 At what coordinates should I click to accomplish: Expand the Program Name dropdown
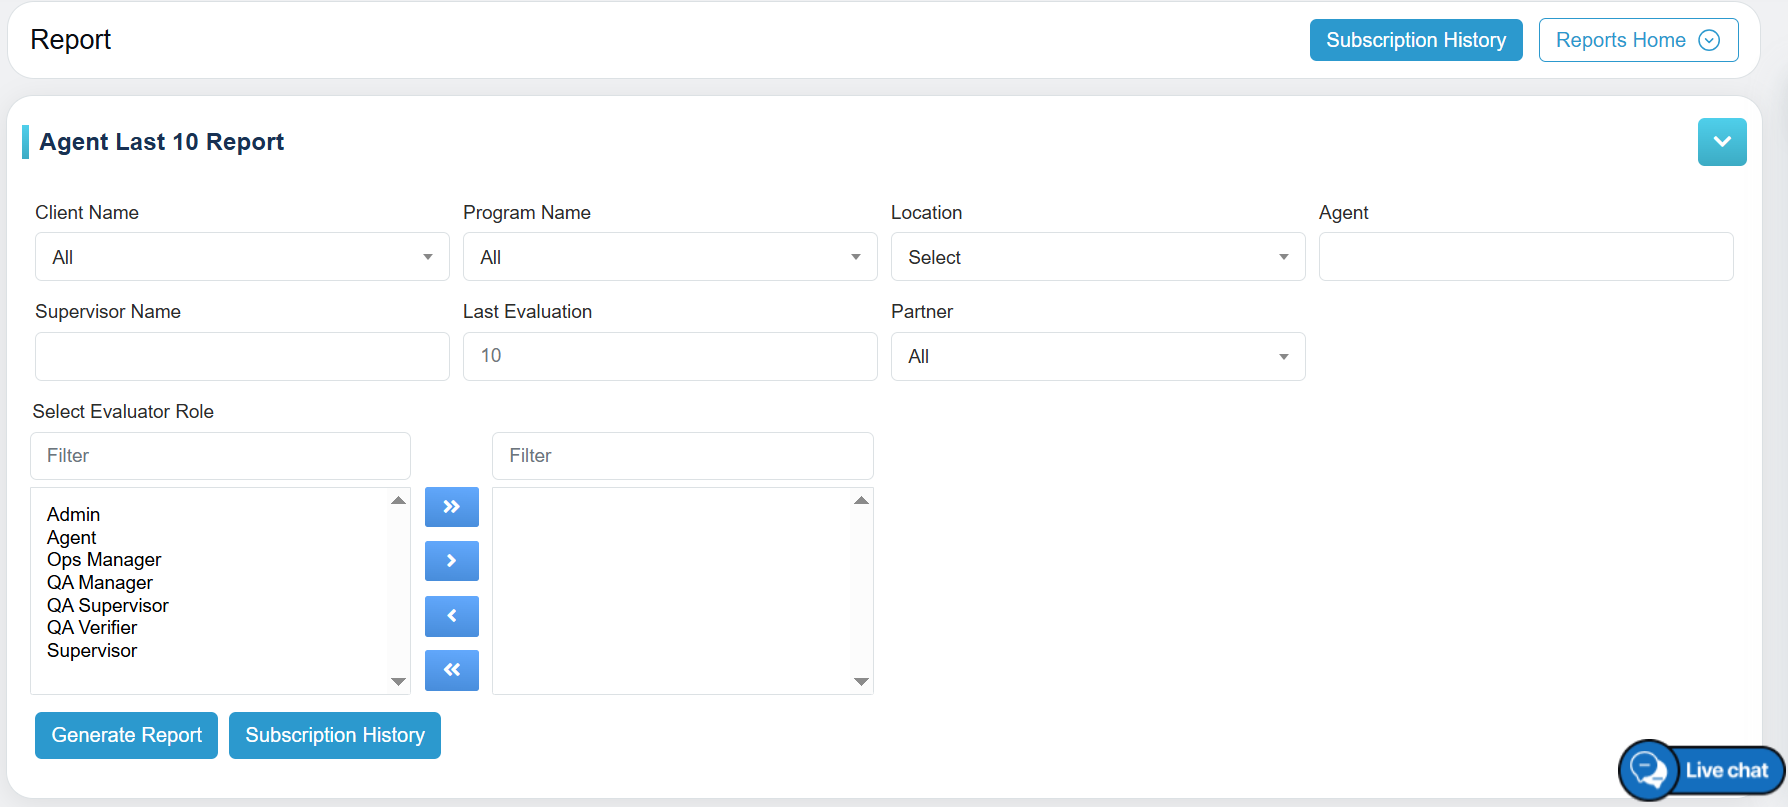click(x=669, y=257)
